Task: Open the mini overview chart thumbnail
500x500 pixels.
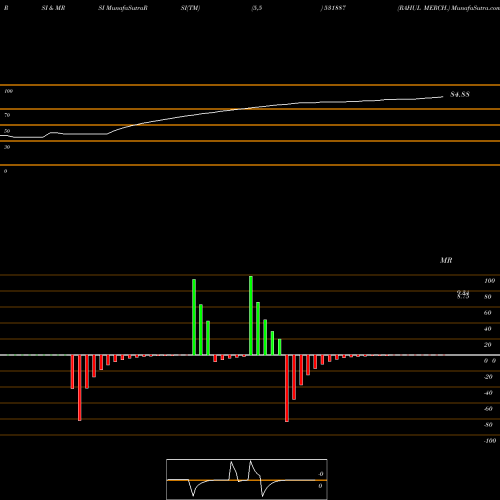Action: point(247,479)
